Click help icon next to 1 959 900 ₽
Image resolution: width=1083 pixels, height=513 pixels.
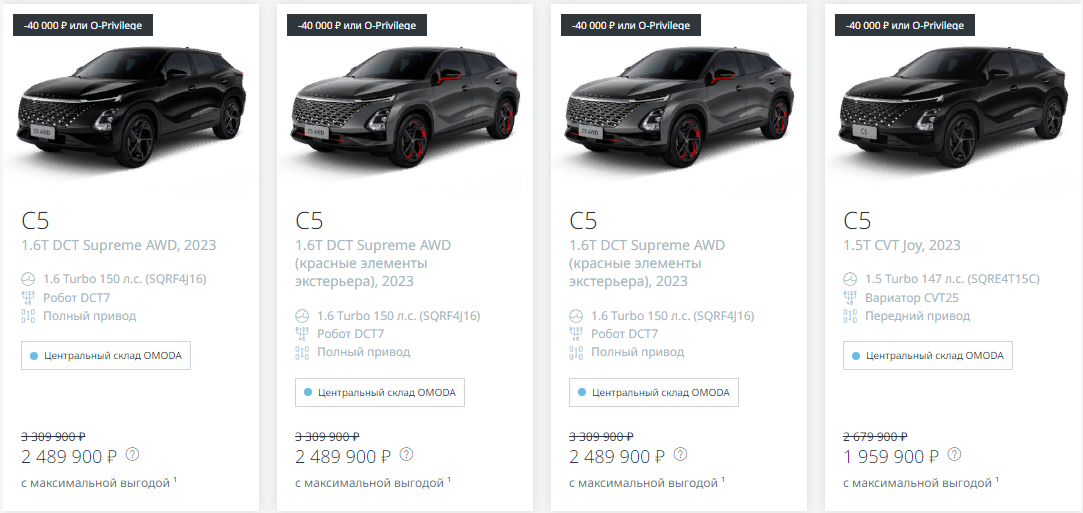click(x=955, y=454)
